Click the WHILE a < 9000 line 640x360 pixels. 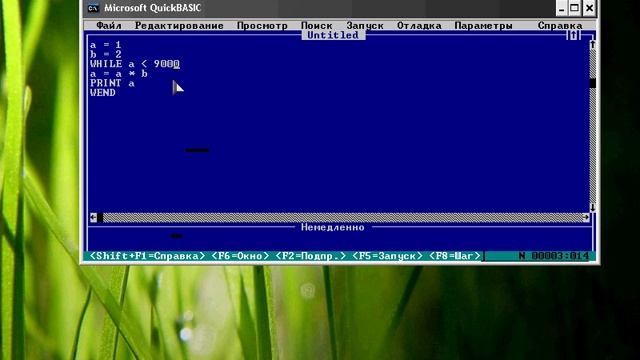(x=135, y=64)
